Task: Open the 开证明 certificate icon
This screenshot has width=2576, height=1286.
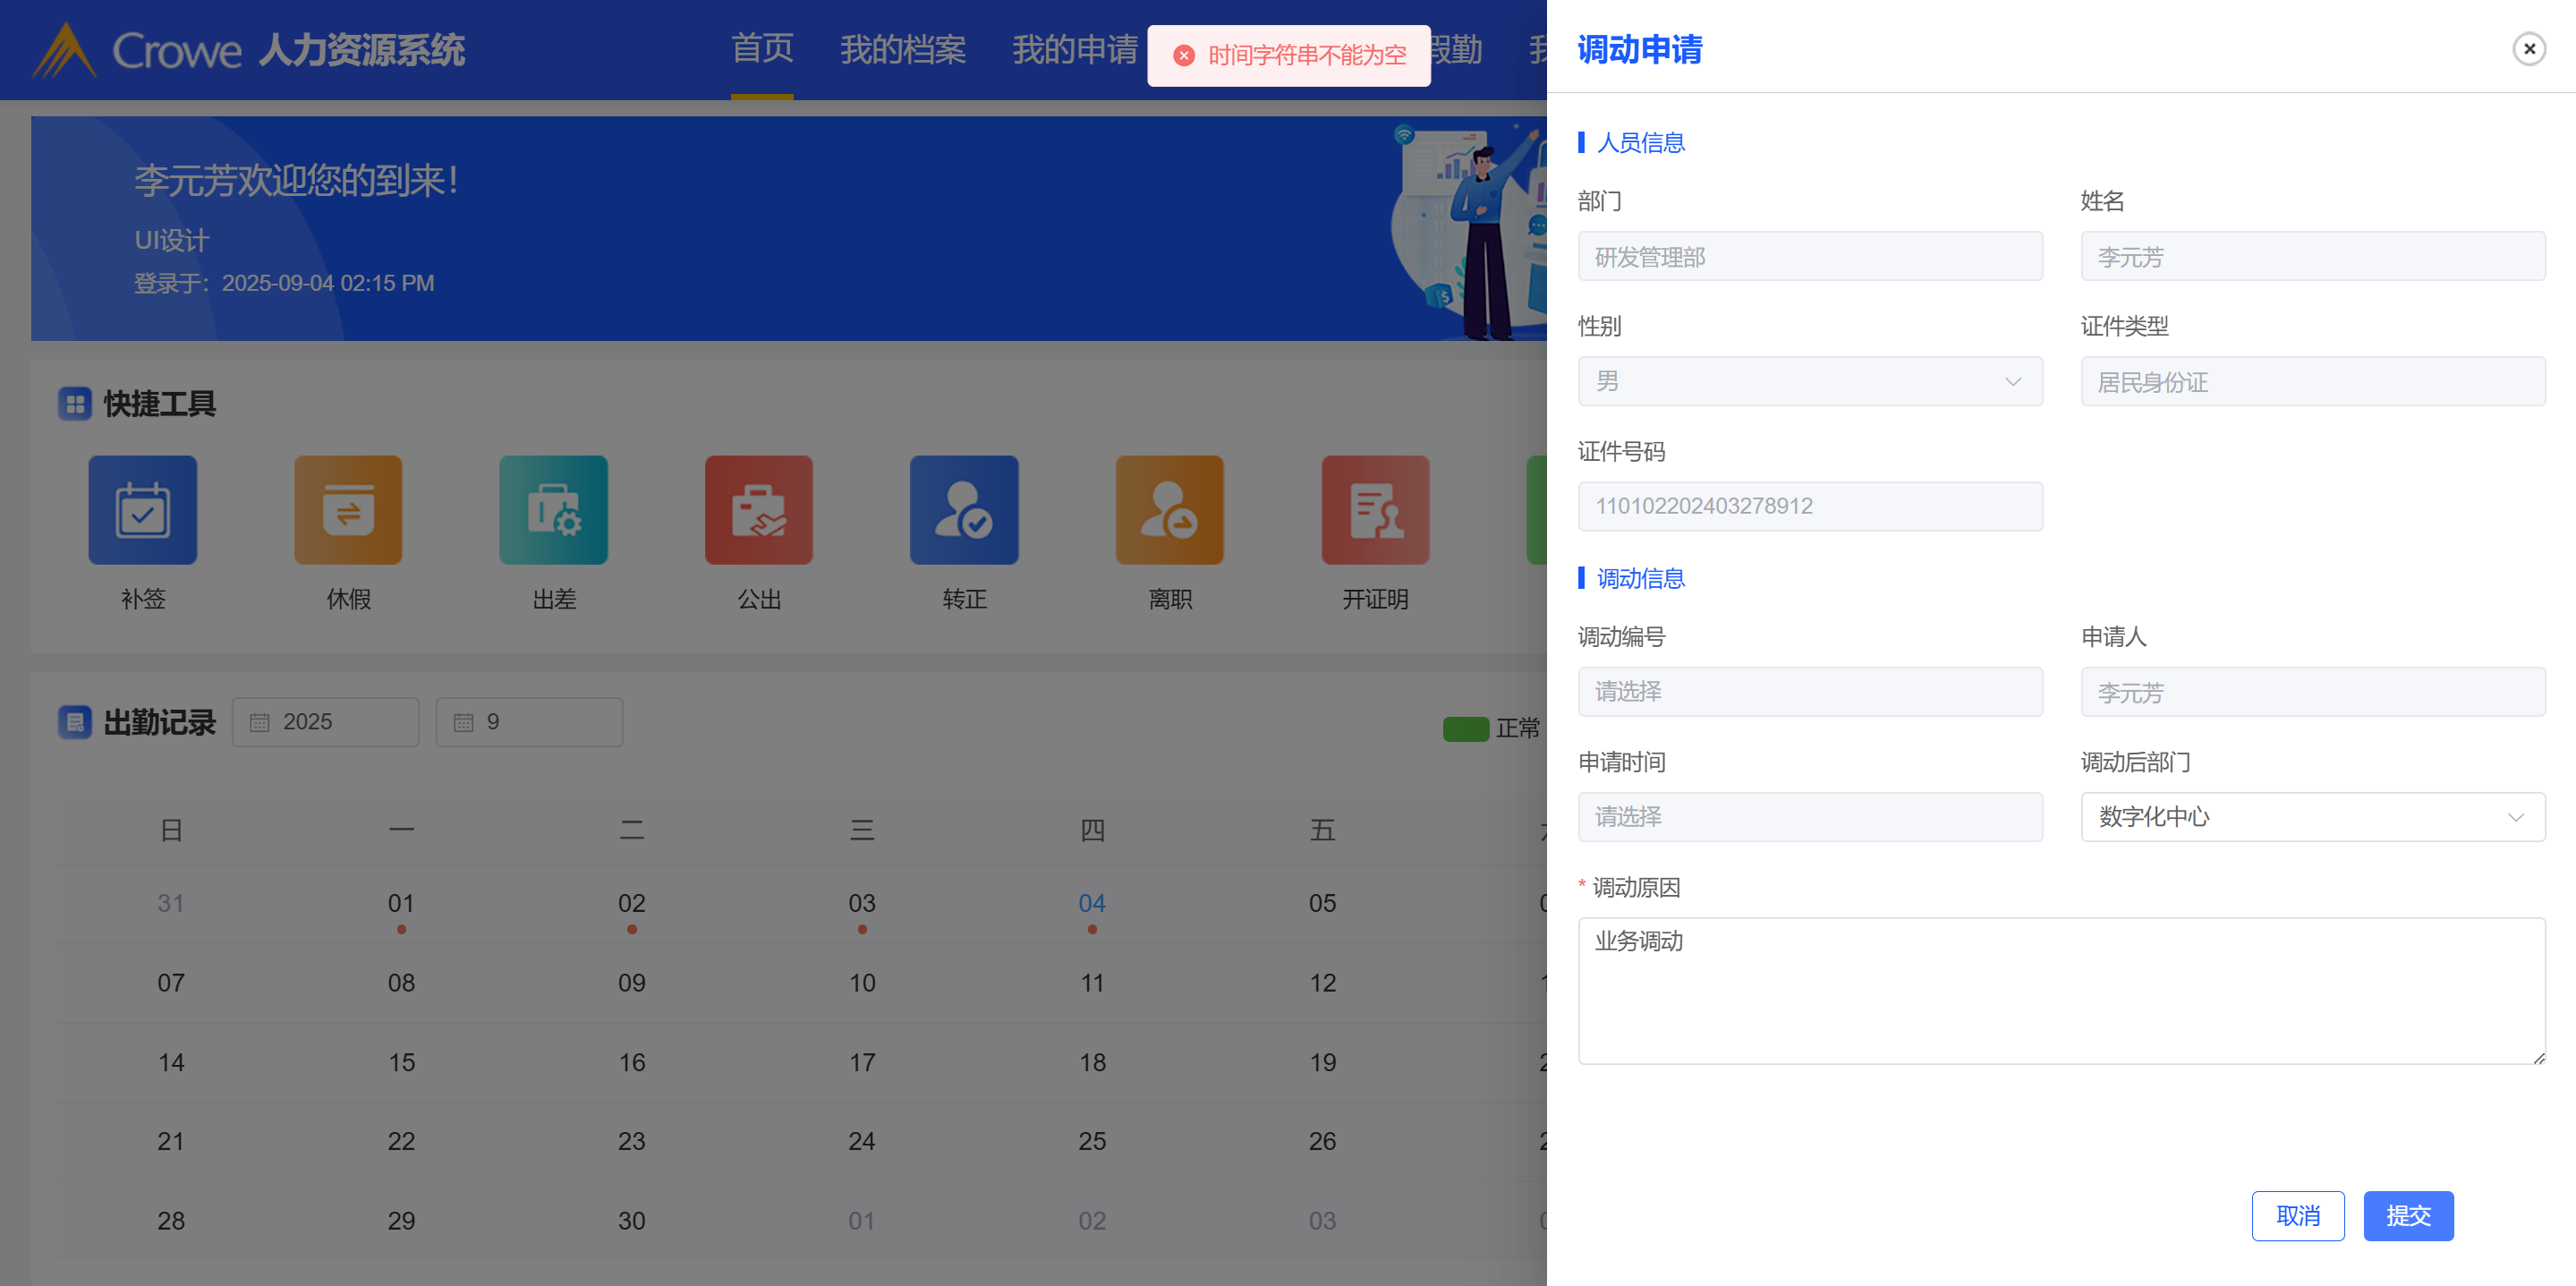Action: click(1375, 510)
